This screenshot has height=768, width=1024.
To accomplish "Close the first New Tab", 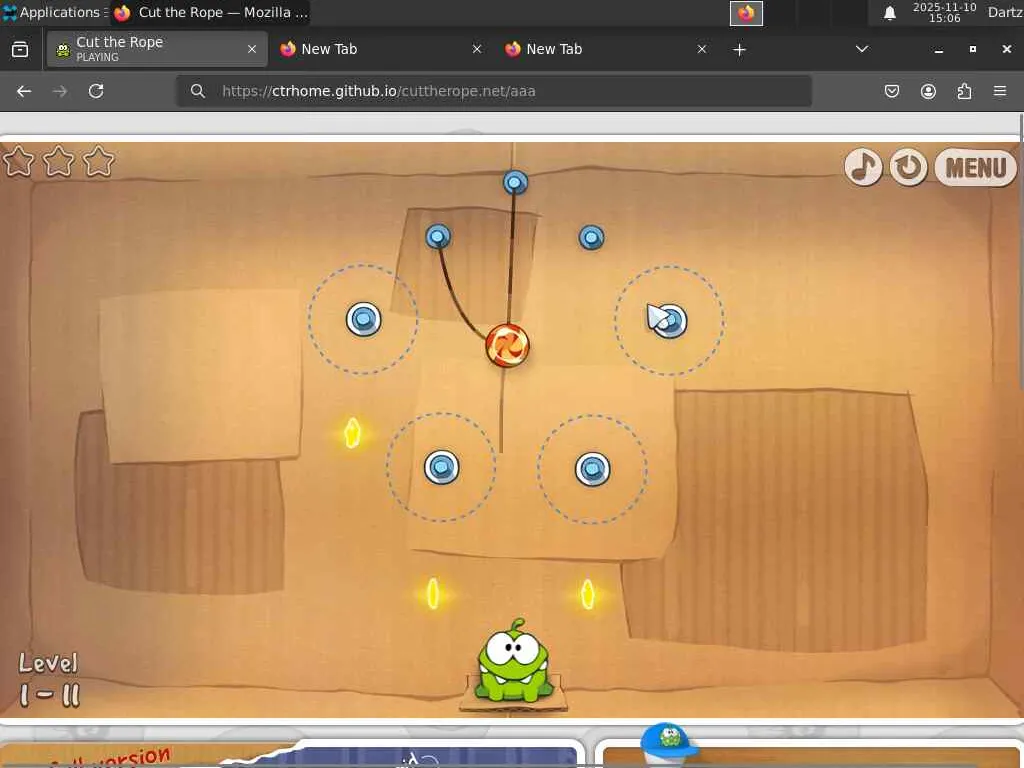I will pos(477,49).
